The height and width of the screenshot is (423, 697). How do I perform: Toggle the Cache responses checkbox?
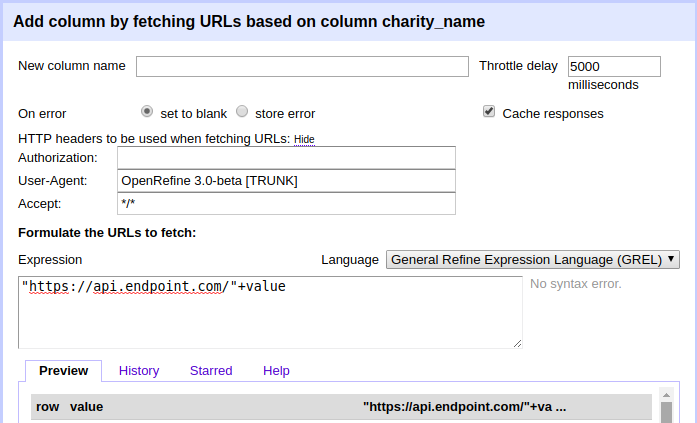[489, 112]
